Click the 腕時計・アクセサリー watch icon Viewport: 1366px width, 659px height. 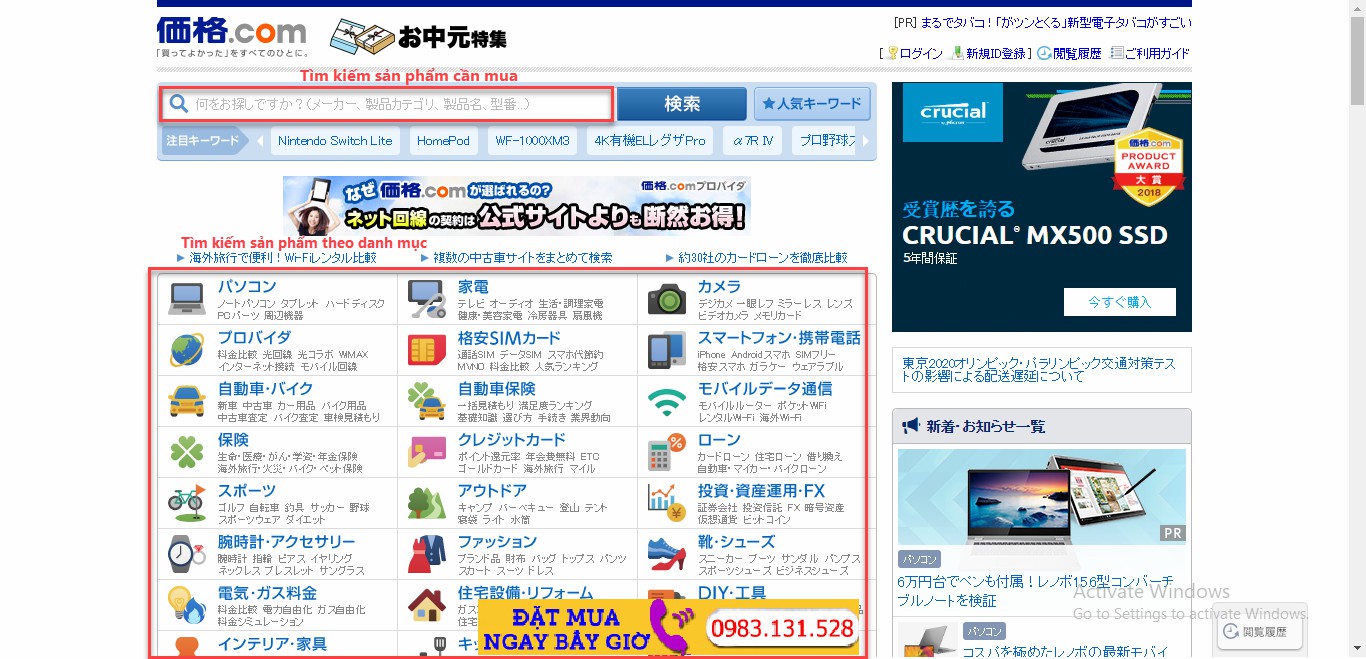point(187,554)
